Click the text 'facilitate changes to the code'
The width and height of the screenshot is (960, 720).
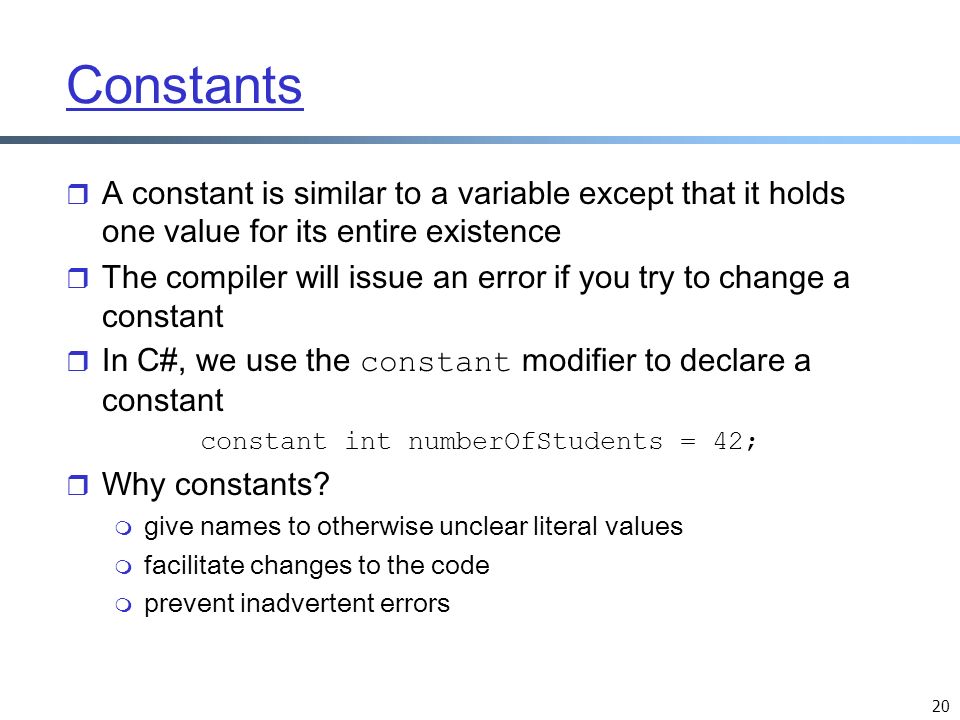(317, 565)
